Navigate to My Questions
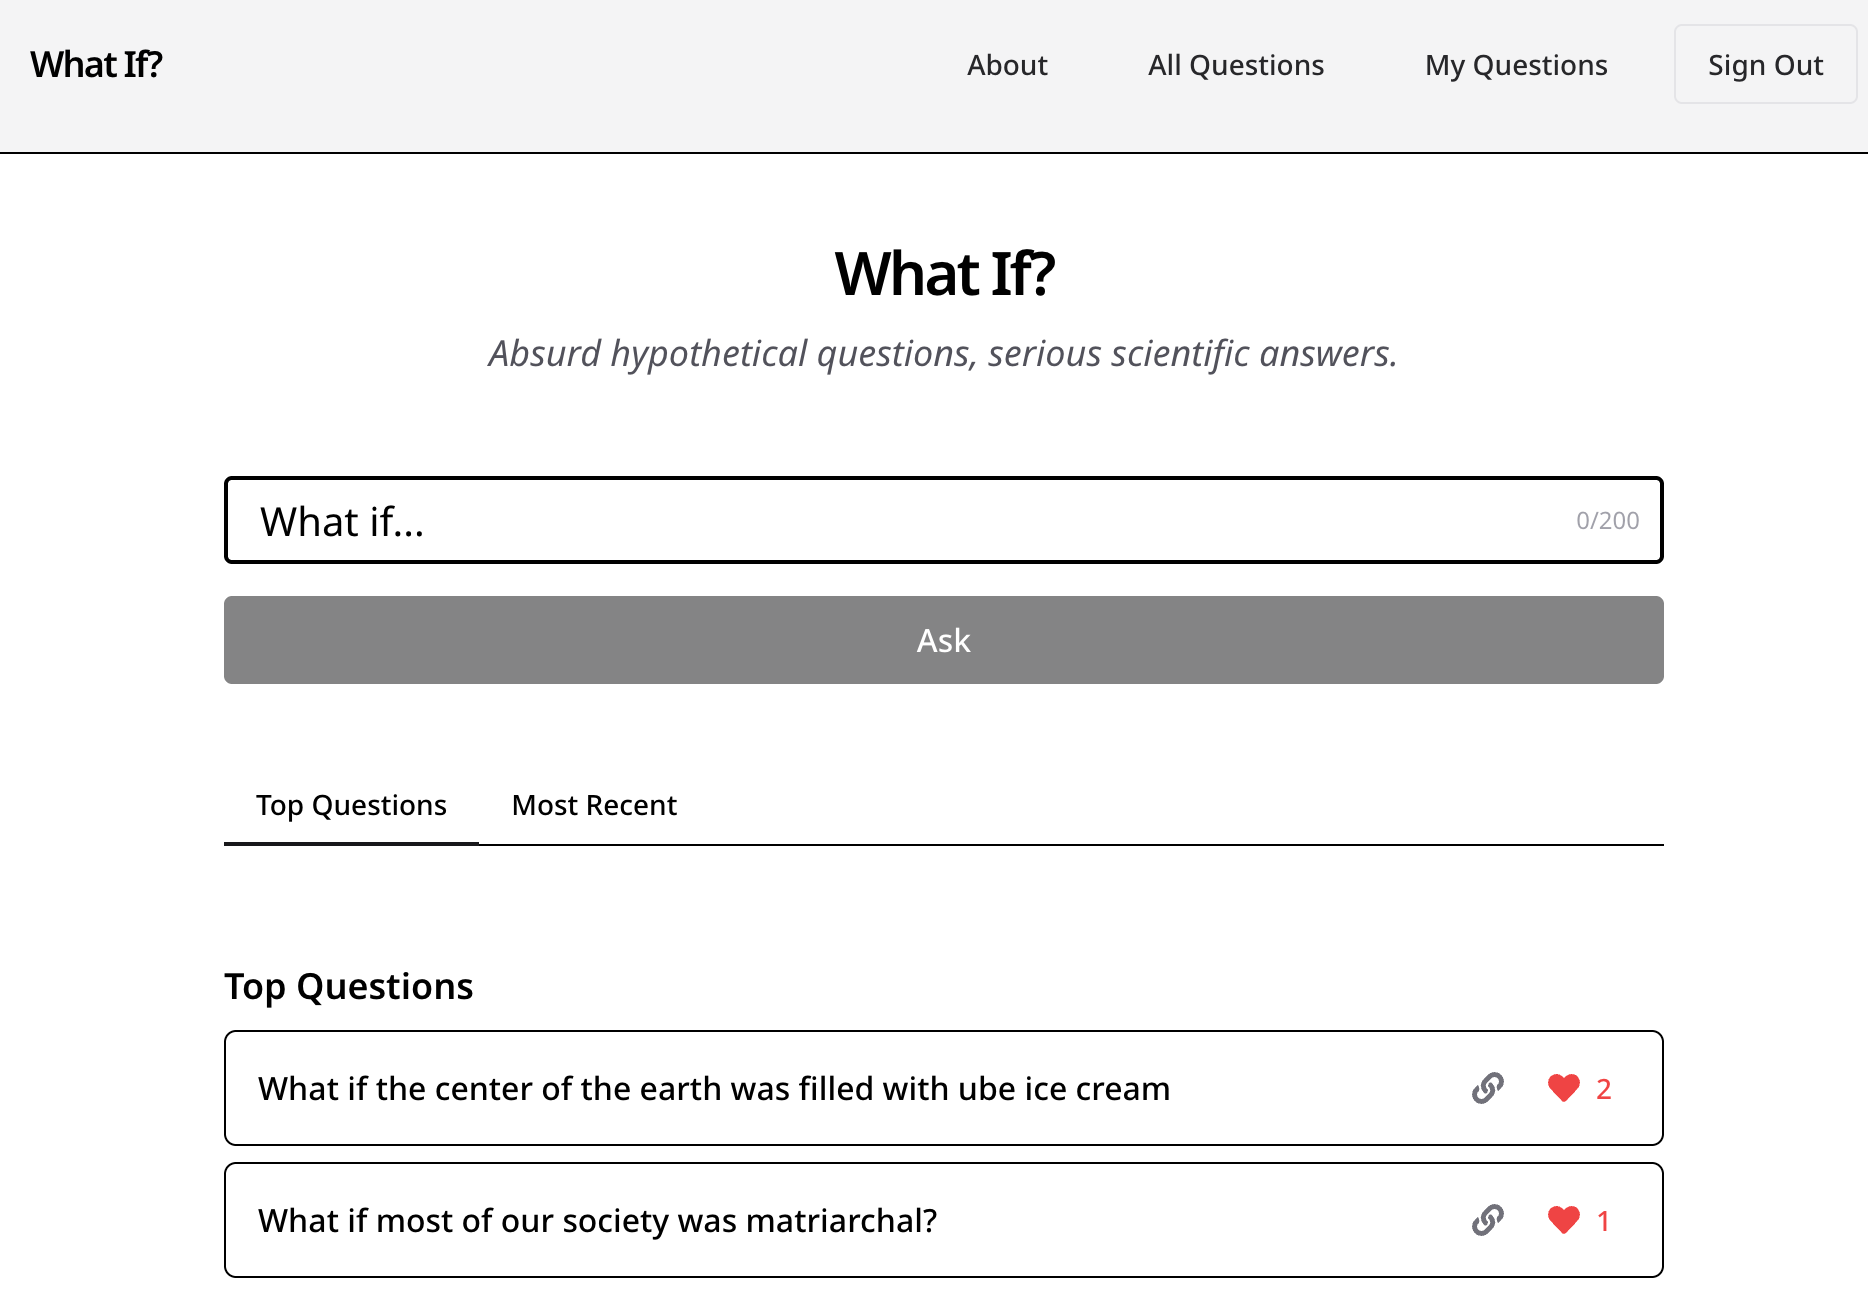Screen dimensions: 1868x1294 [x=1516, y=65]
